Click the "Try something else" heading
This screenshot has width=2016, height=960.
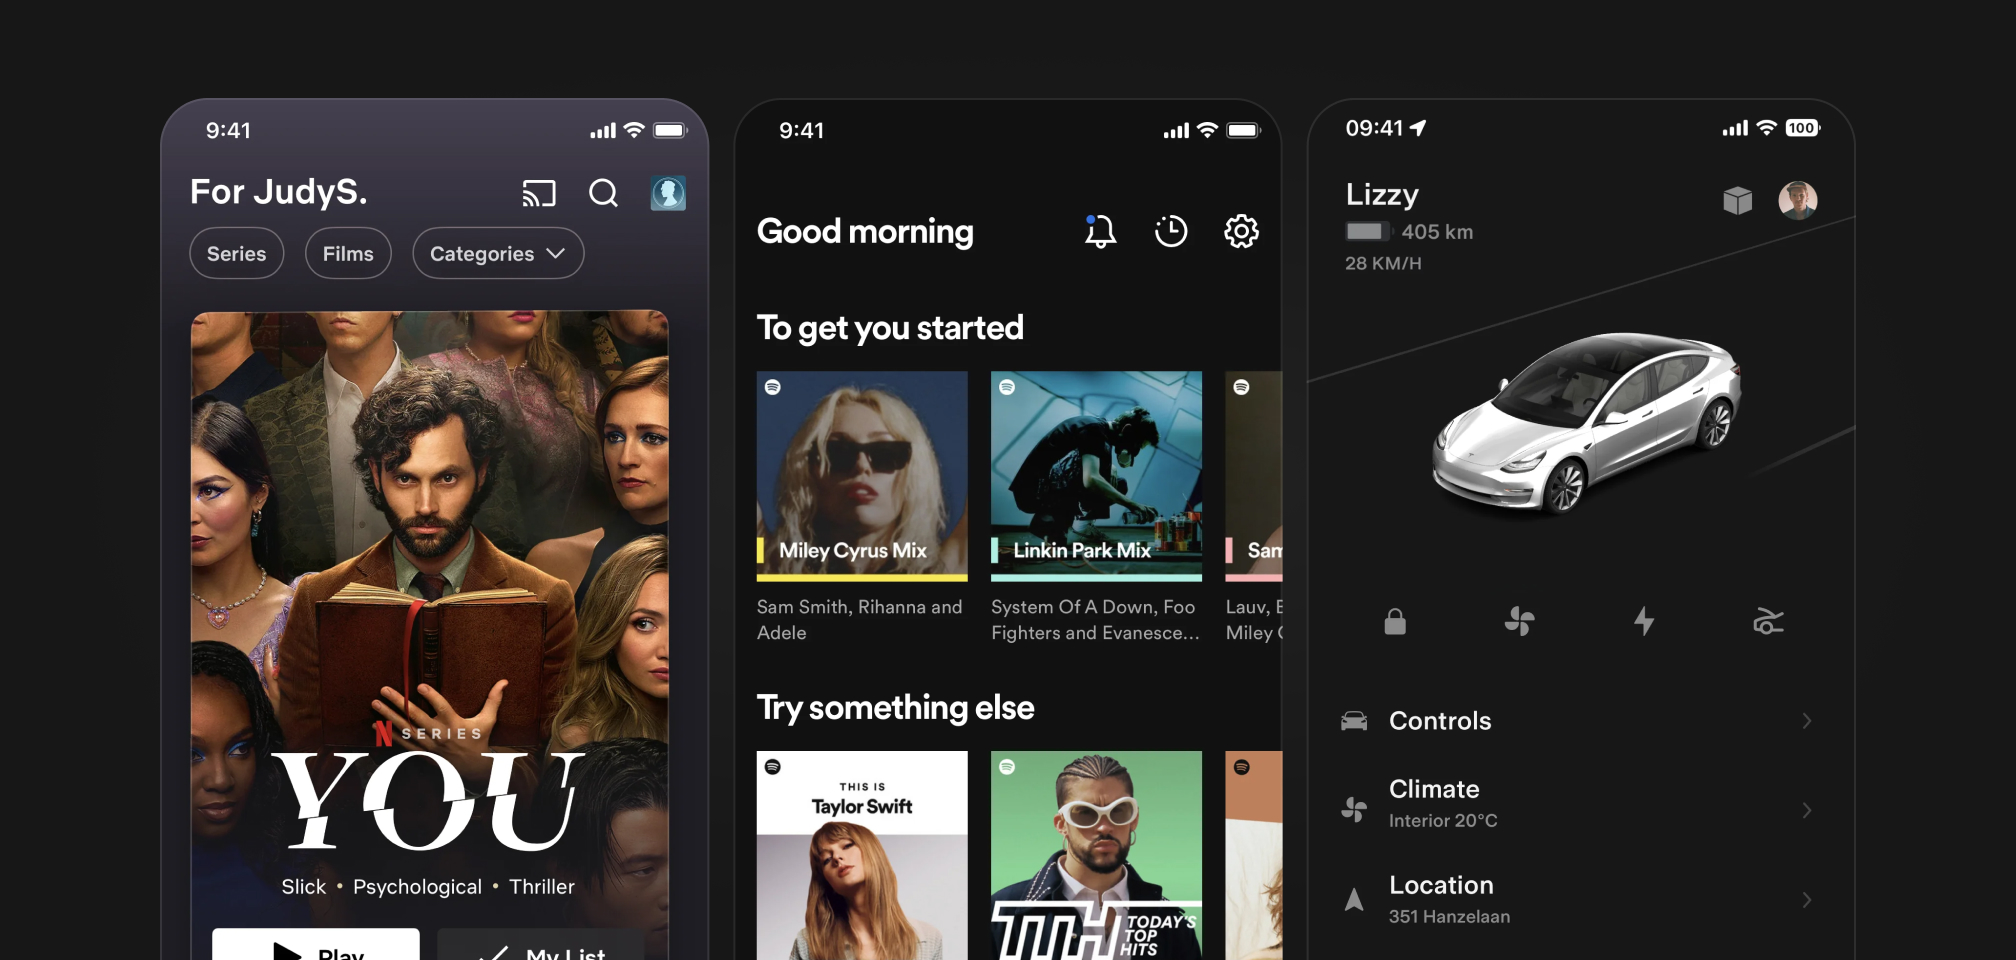pos(895,708)
